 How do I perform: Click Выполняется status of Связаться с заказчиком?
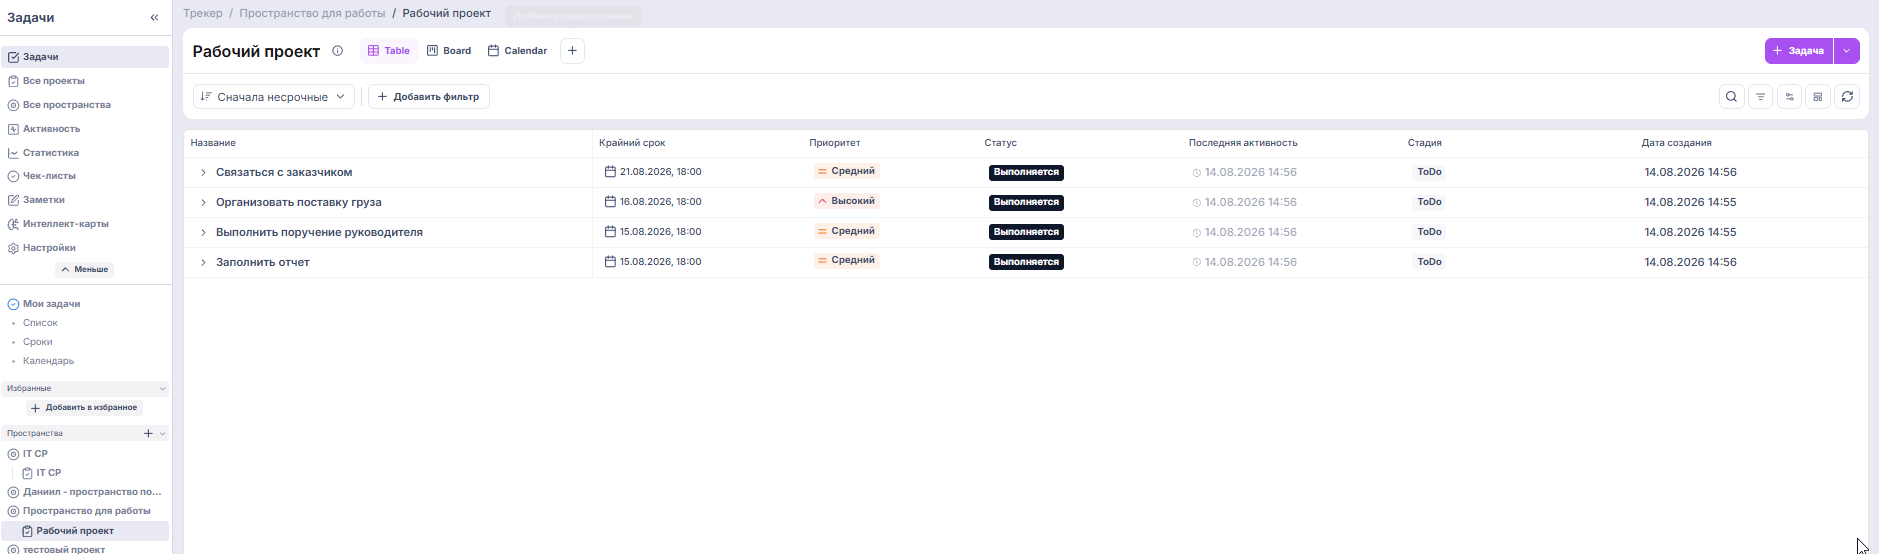(1026, 172)
